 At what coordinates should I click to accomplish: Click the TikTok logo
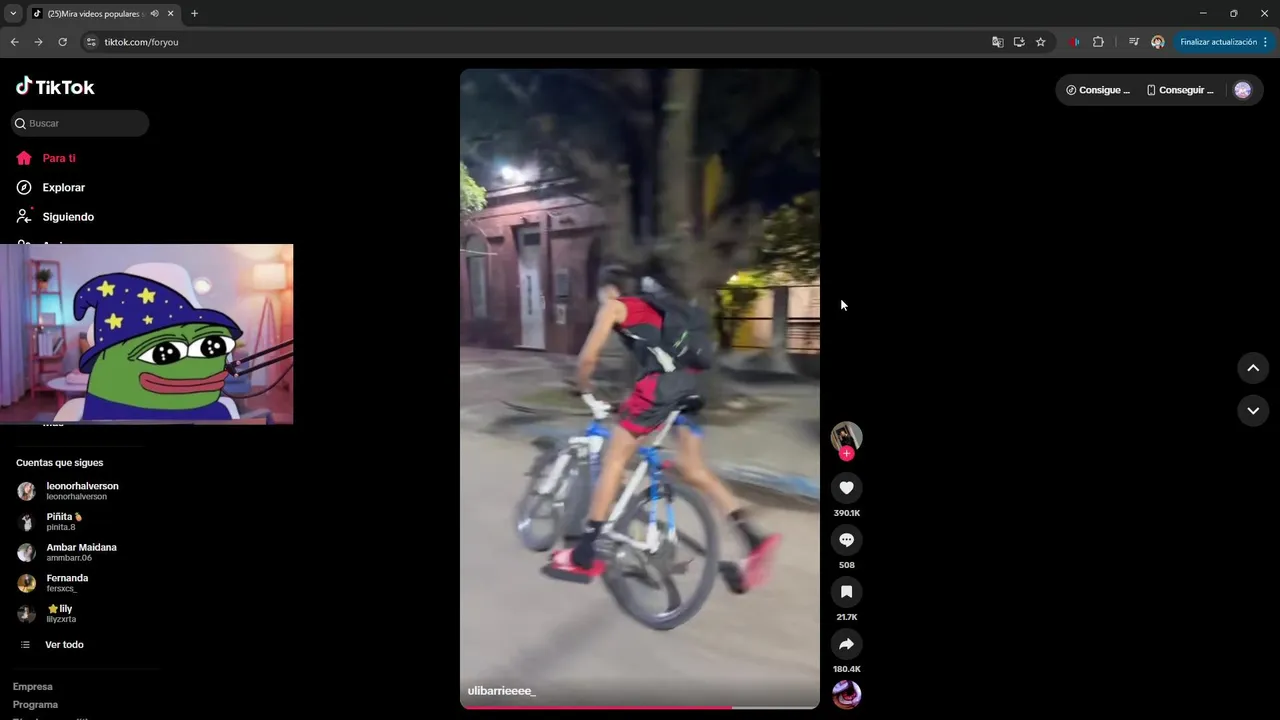click(55, 87)
